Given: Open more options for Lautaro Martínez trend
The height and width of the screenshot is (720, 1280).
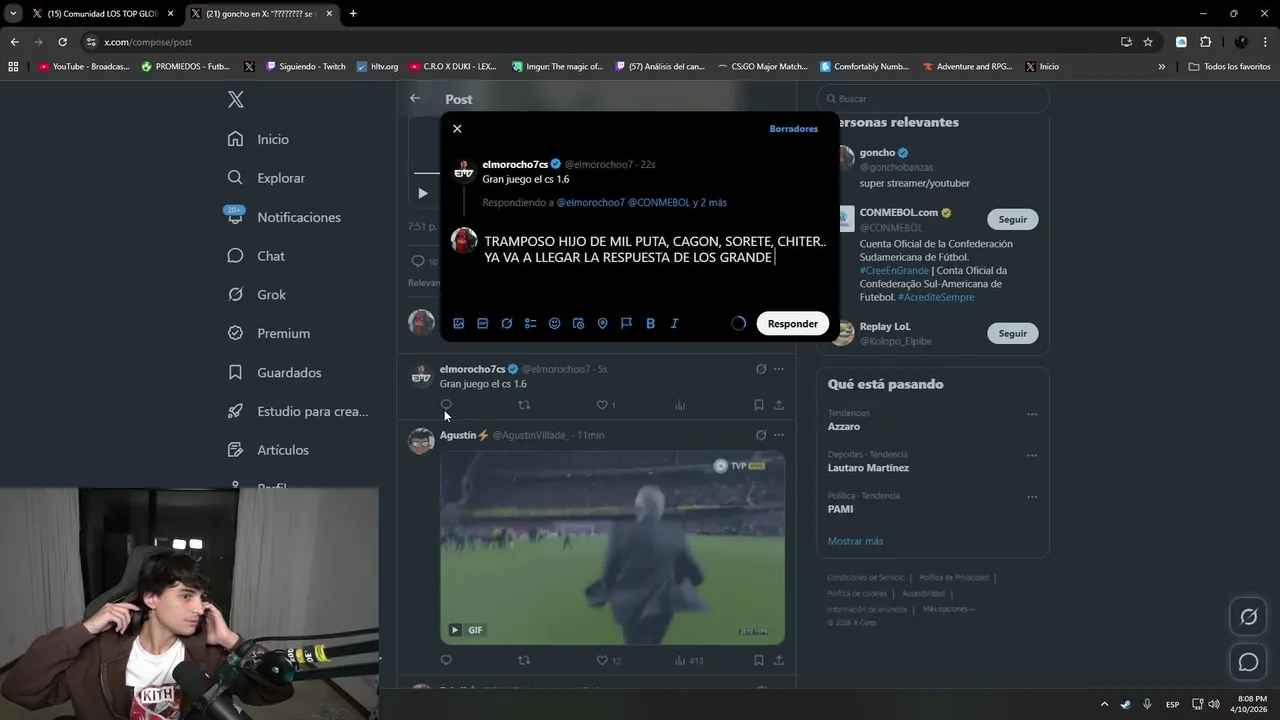Looking at the screenshot, I should point(1032,456).
